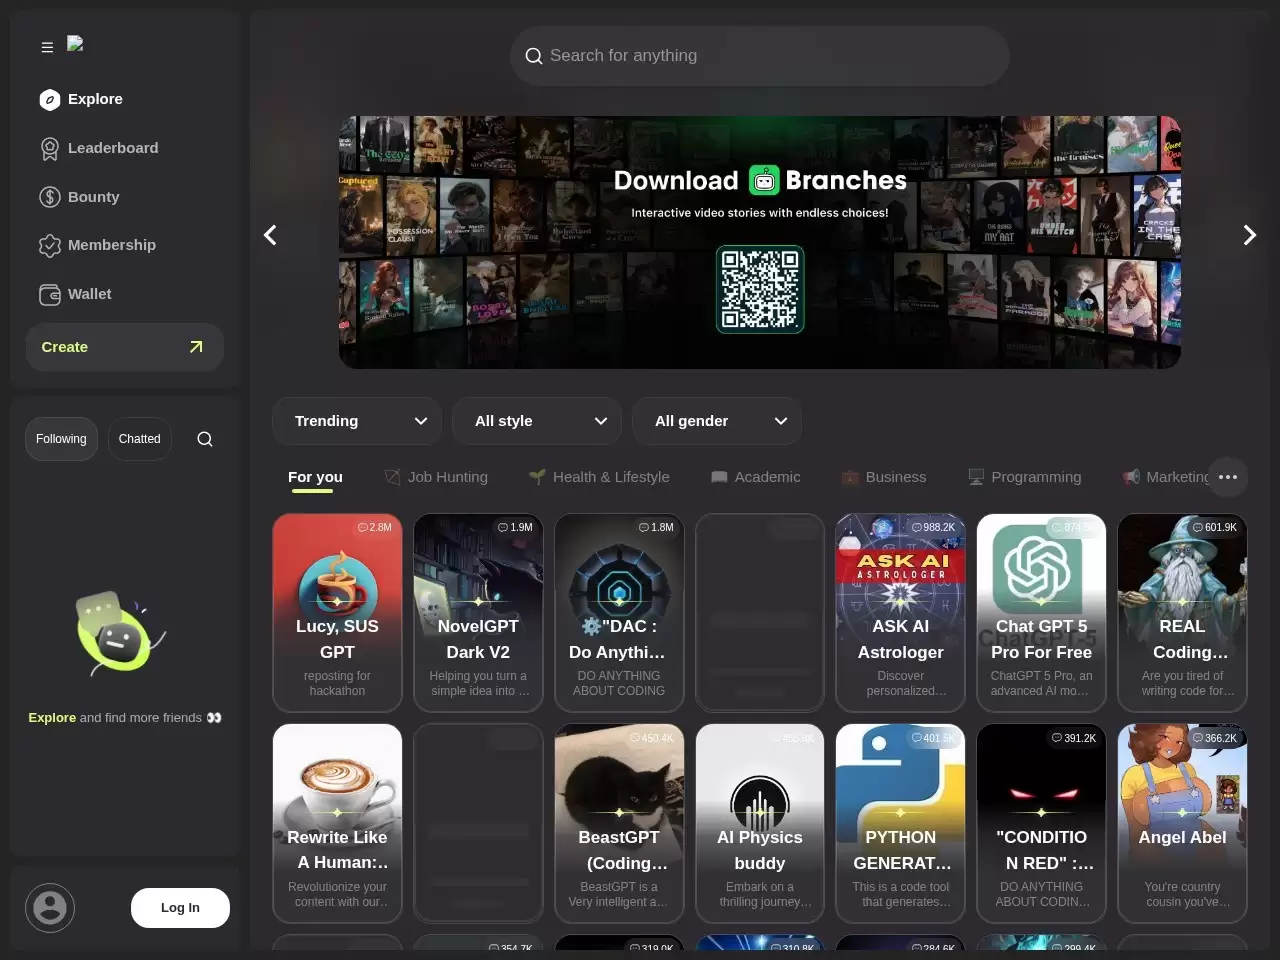This screenshot has height=960, width=1280.
Task: Show the previous banner slide
Action: 270,235
